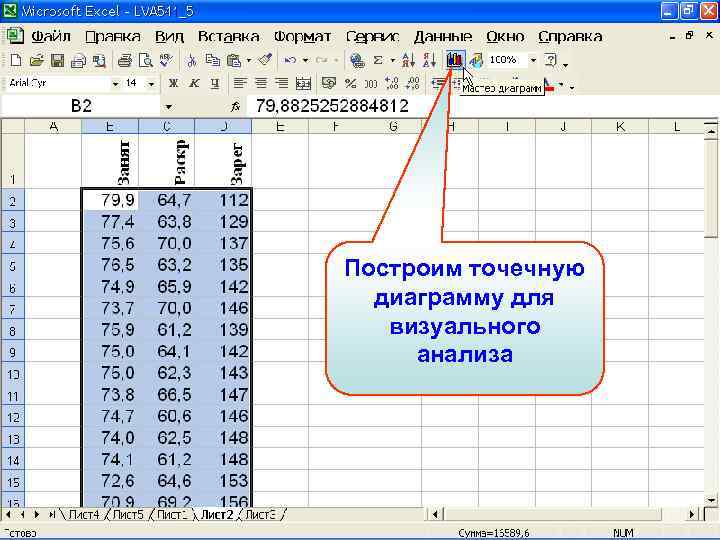Click the horizontal scrollbar left arrow
Viewport: 720px width, 540px height.
coord(435,515)
